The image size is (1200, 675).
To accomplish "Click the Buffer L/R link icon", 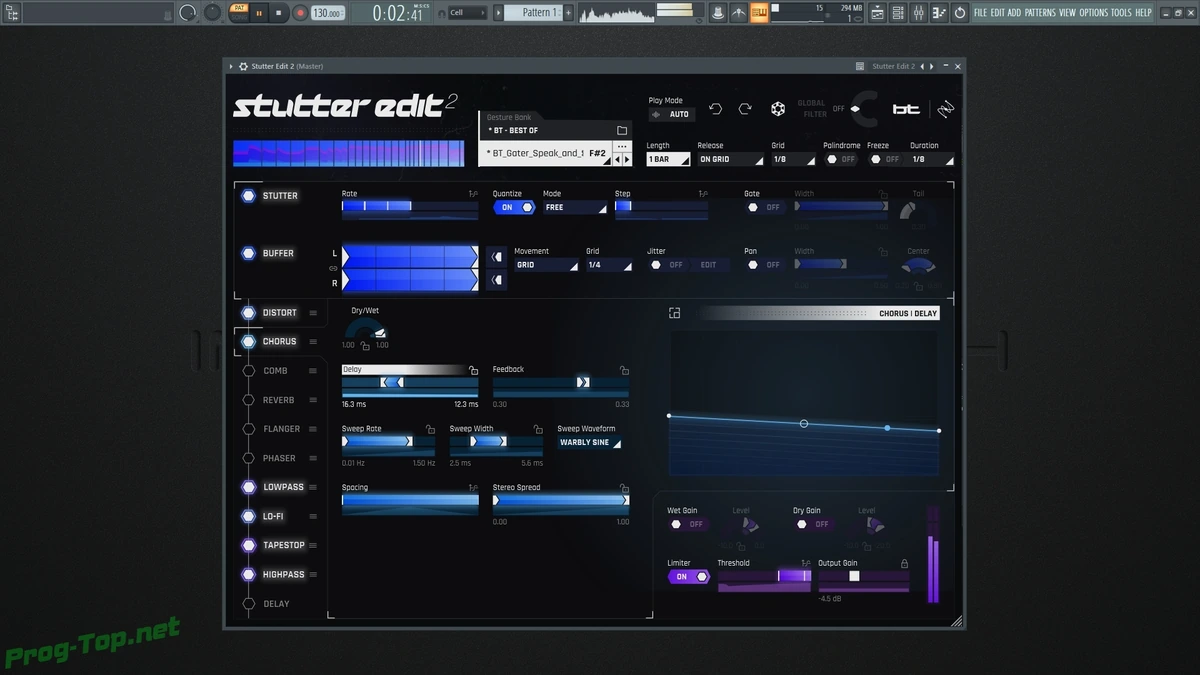I will coord(333,268).
